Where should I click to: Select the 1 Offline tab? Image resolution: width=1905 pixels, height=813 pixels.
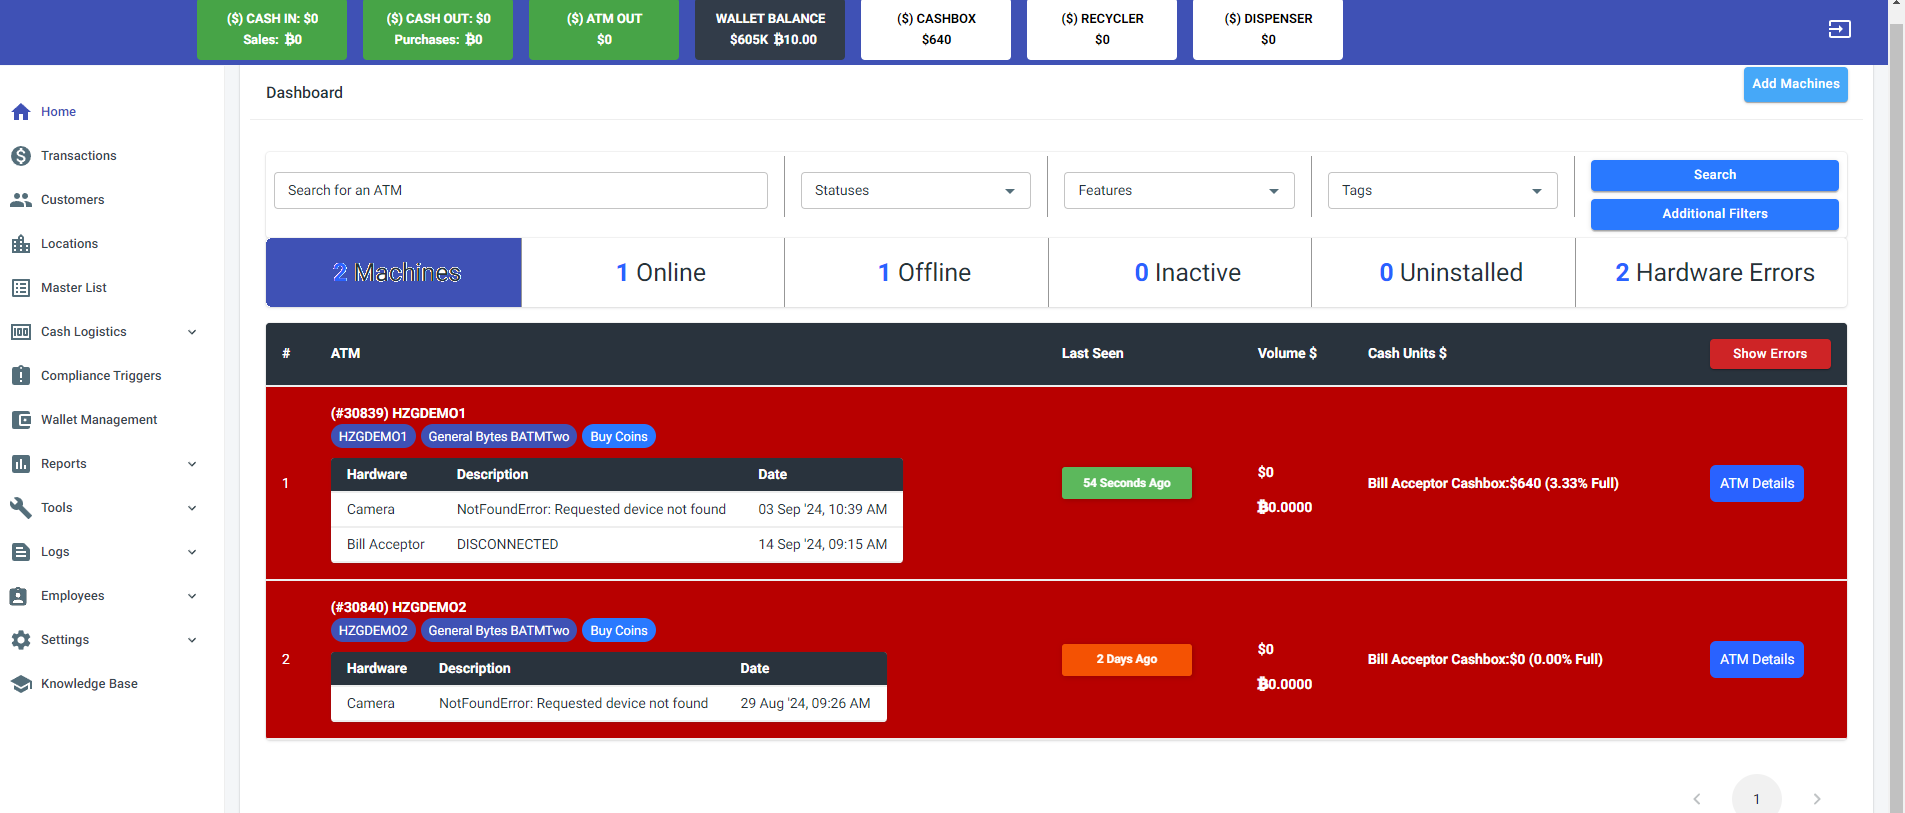click(924, 273)
